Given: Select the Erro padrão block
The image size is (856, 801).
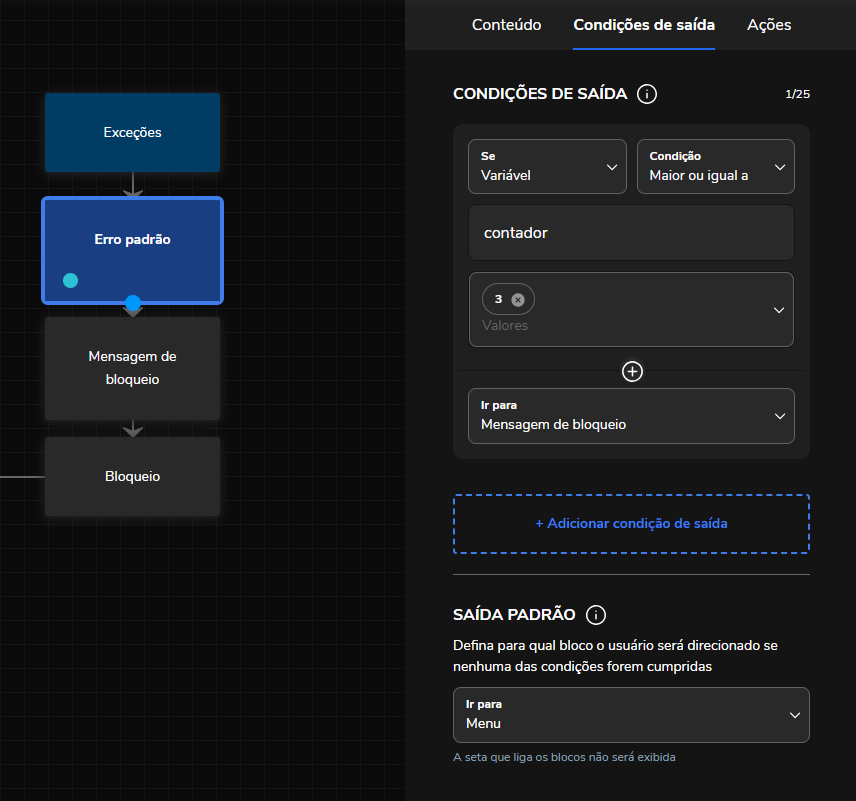Looking at the screenshot, I should tap(132, 240).
